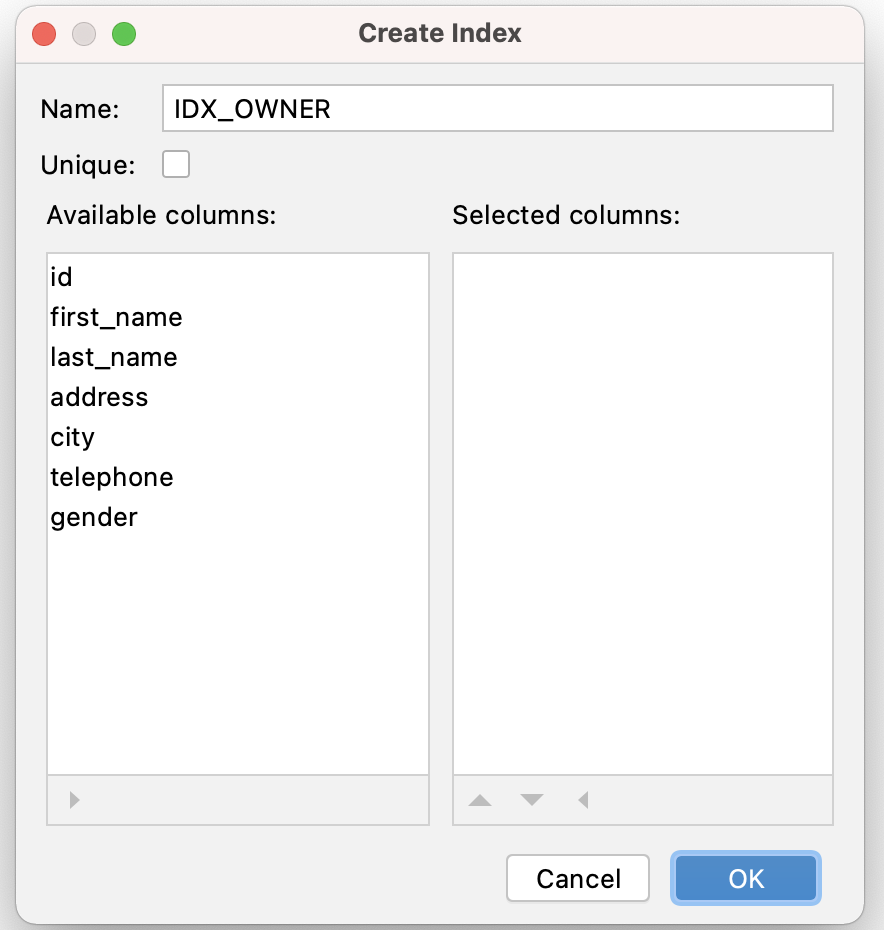
Task: Click the remove column left arrow
Action: tap(583, 800)
